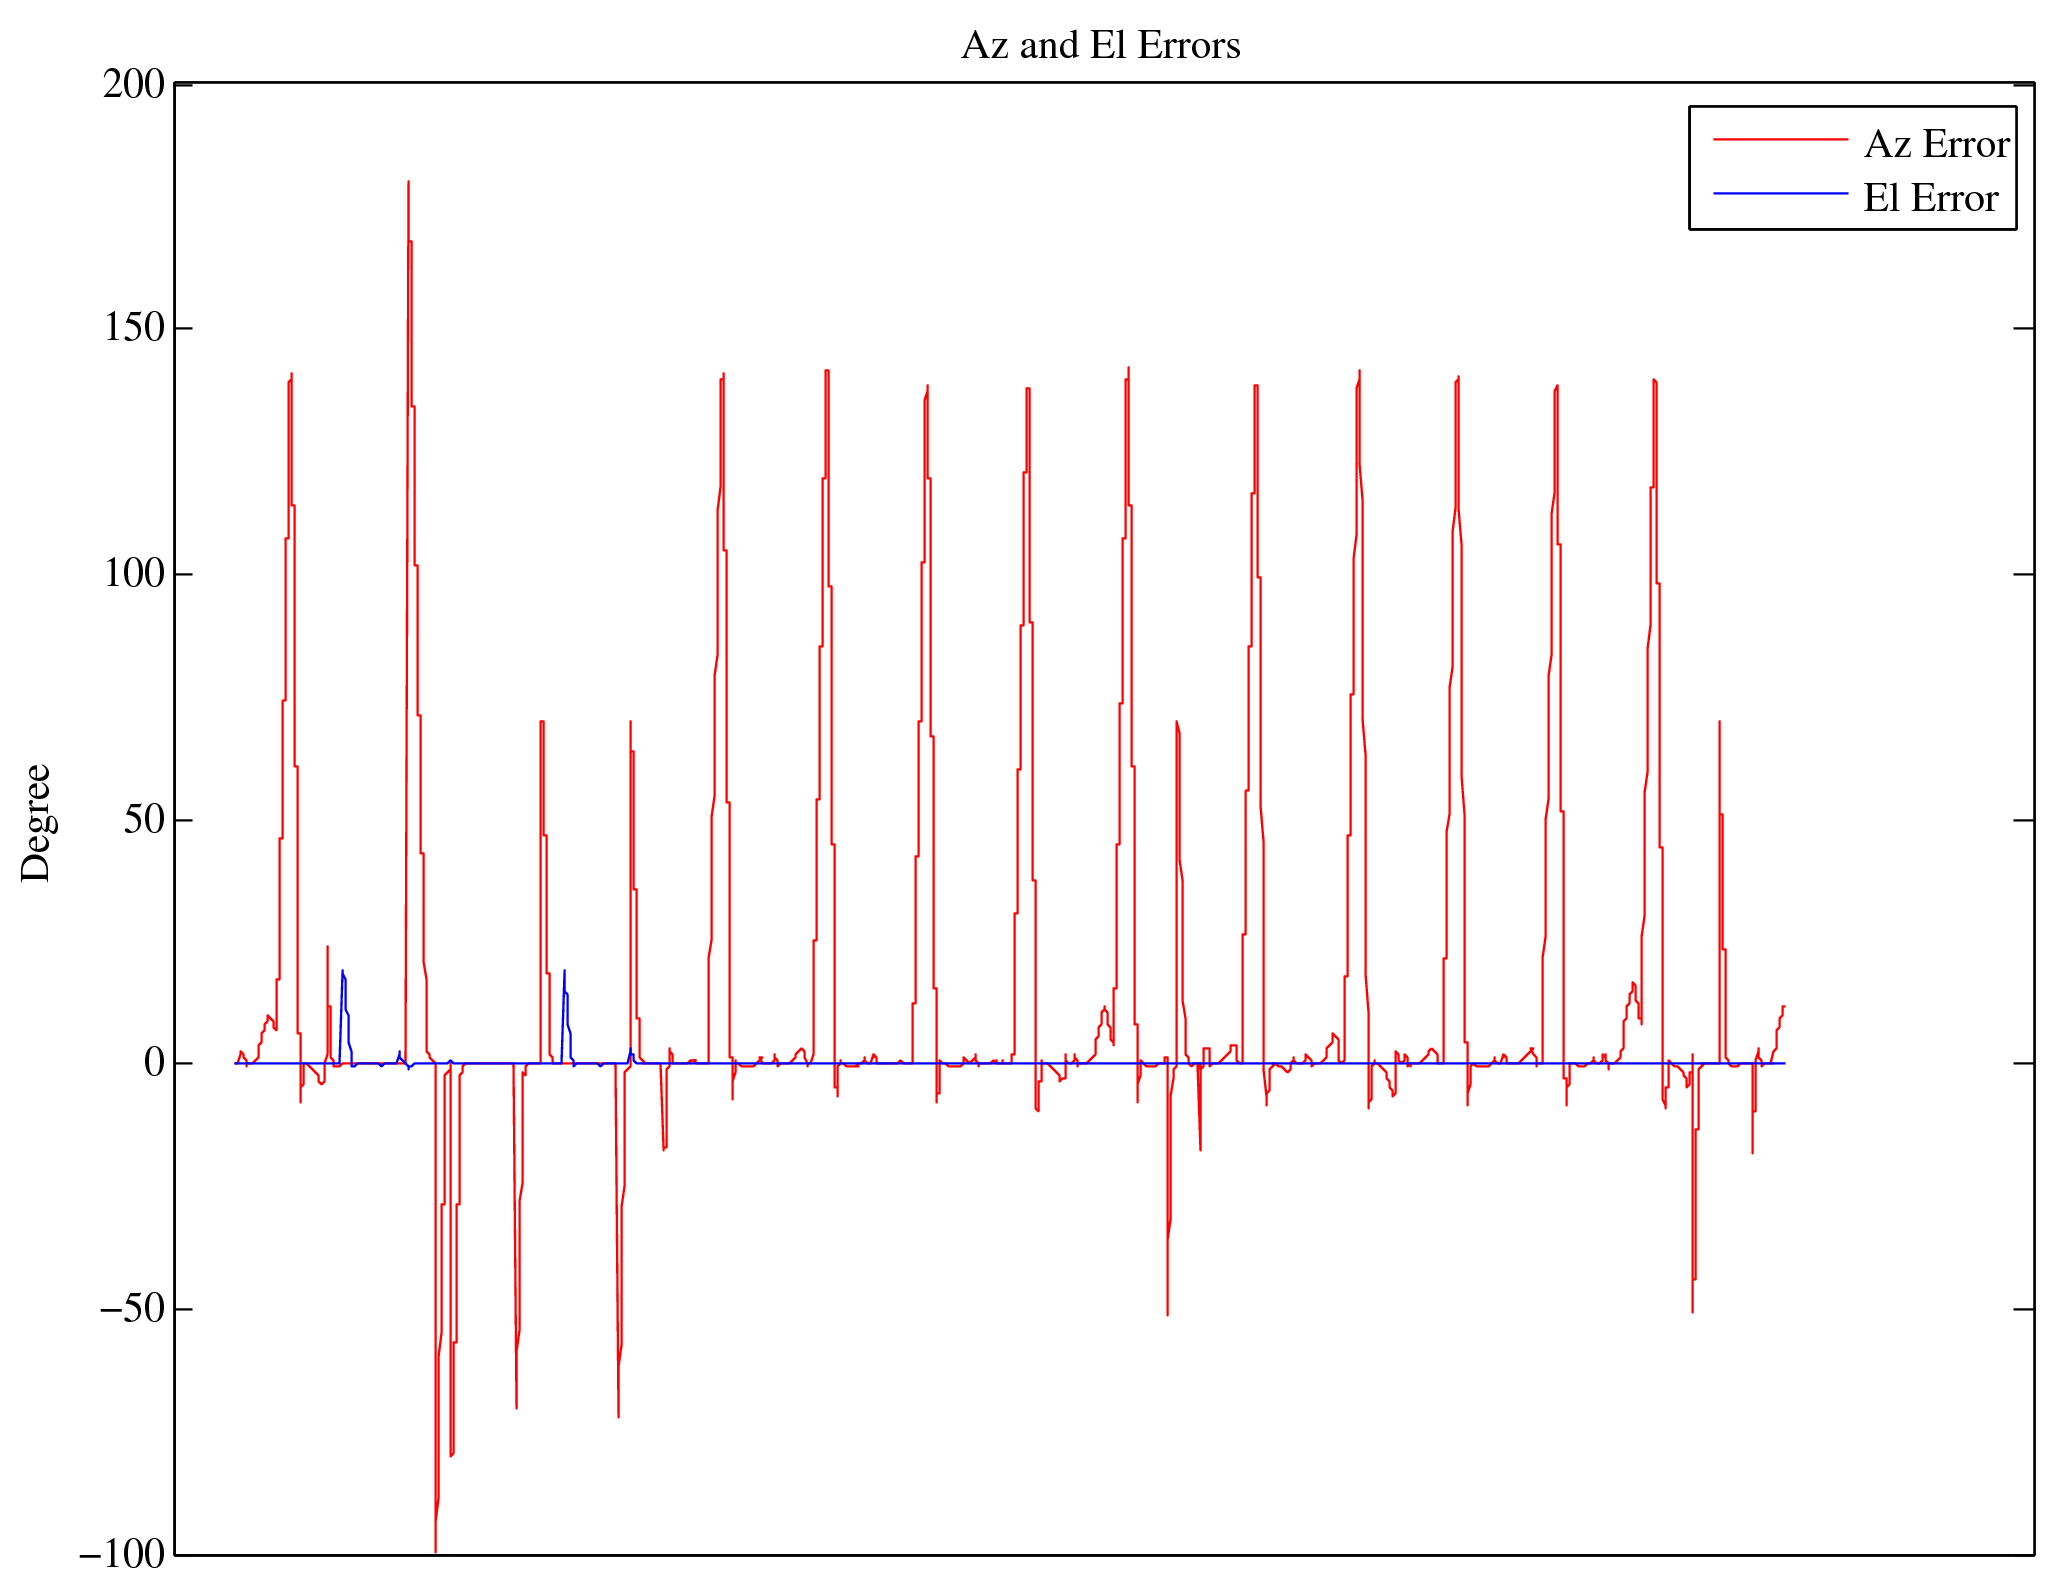
Task: Click the 50 y-axis tick label
Action: pyautogui.click(x=144, y=820)
